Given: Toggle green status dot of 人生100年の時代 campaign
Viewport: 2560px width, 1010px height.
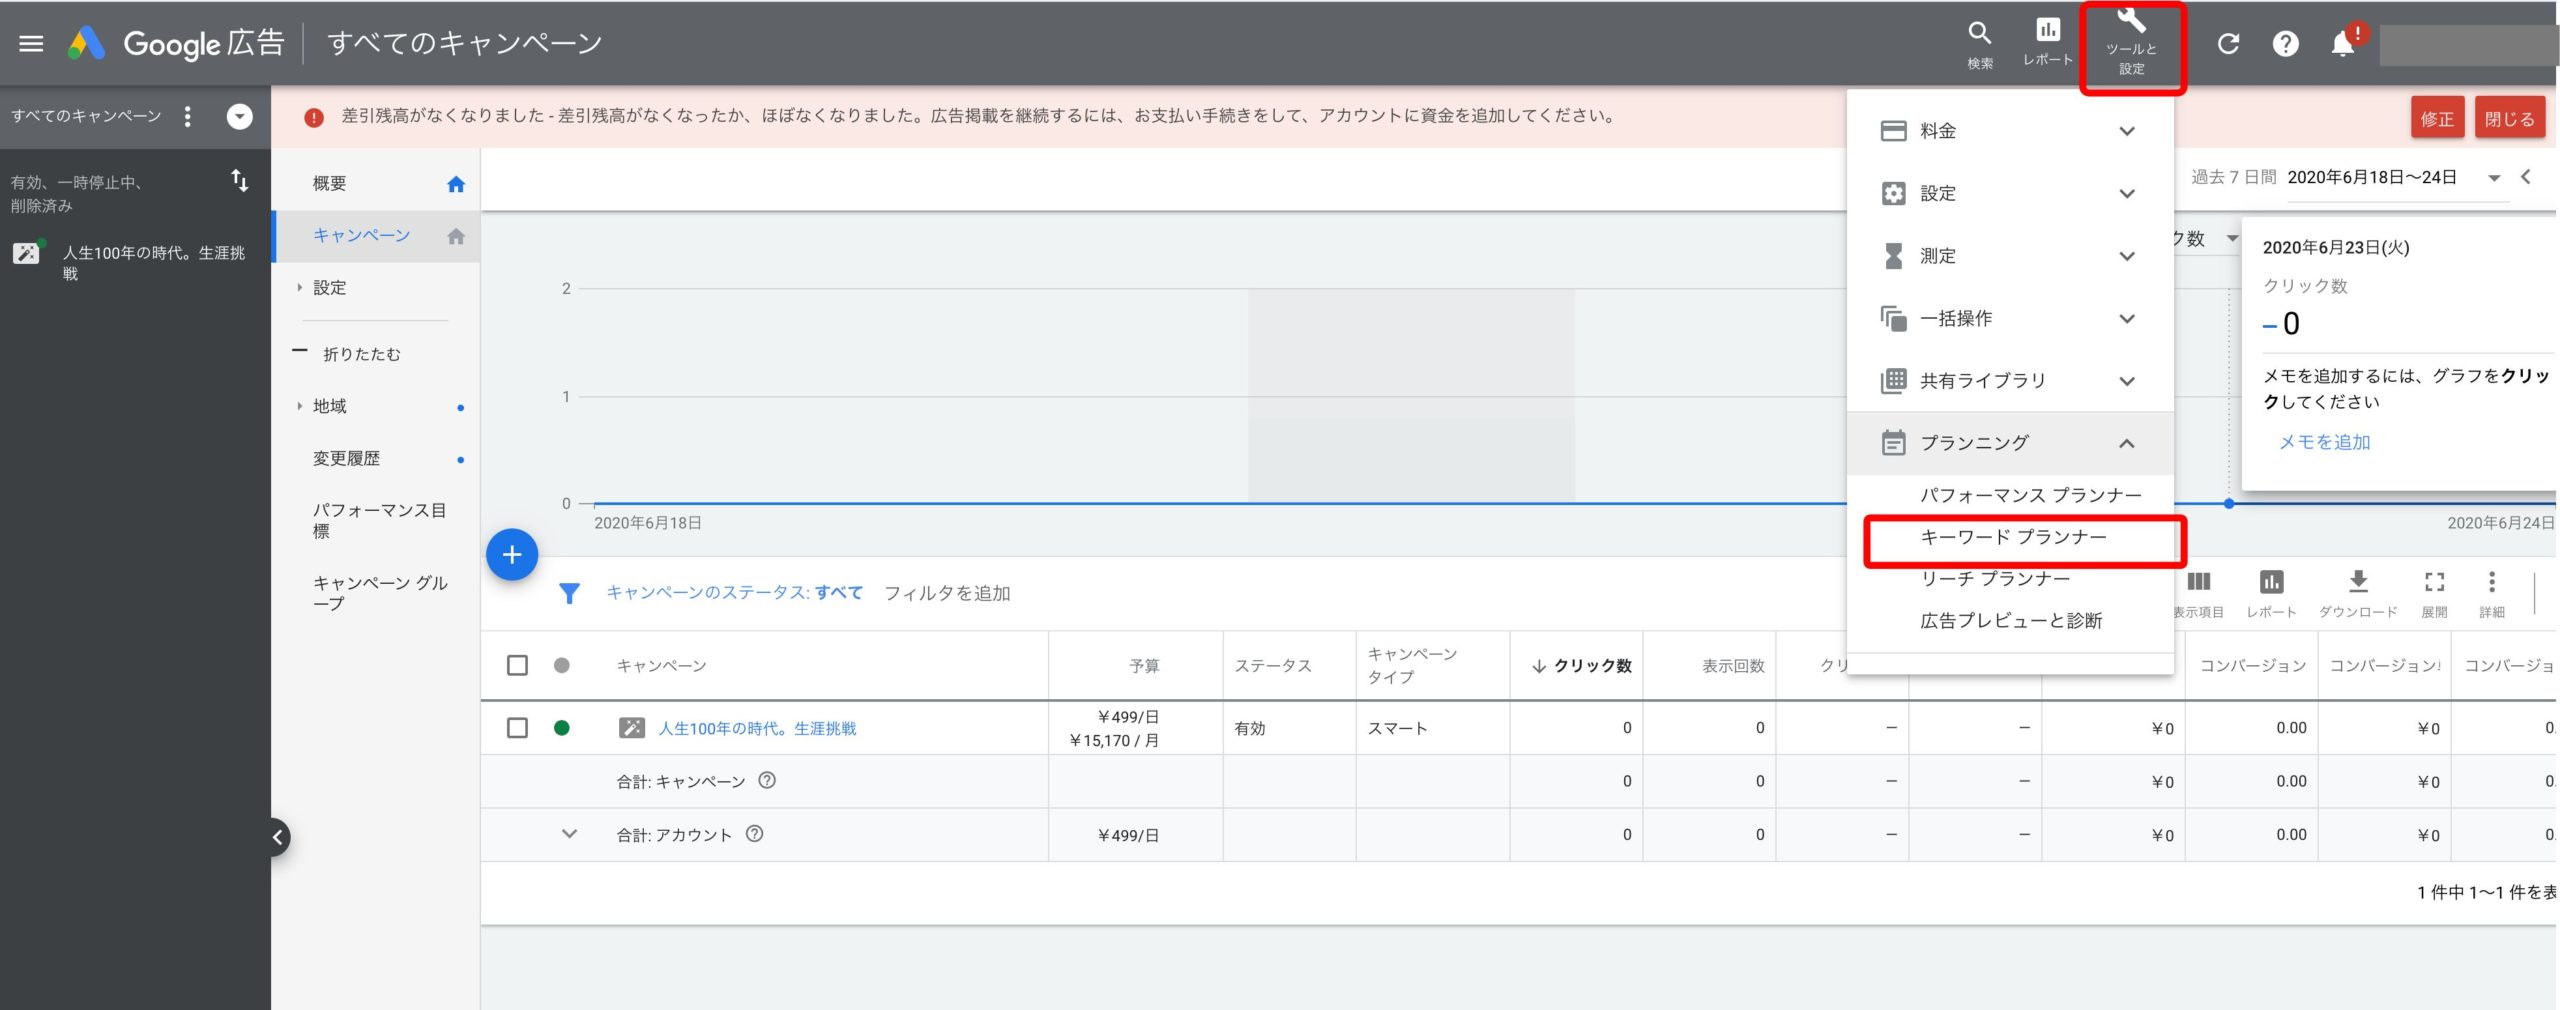Looking at the screenshot, I should pos(562,728).
